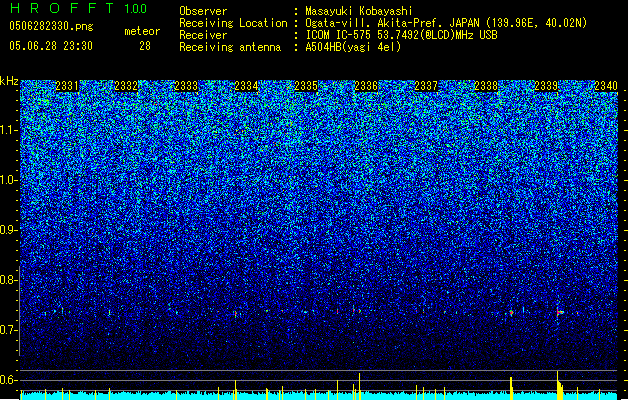Click the 2333 time marker
629x400 pixels.
[x=187, y=86]
